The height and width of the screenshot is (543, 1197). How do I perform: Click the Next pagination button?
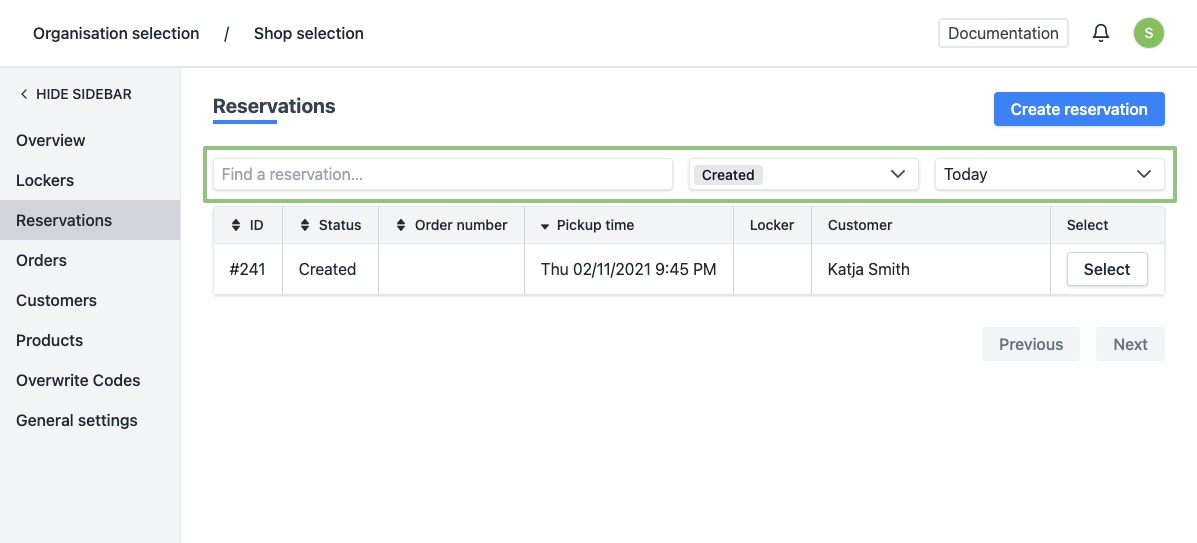(x=1130, y=344)
